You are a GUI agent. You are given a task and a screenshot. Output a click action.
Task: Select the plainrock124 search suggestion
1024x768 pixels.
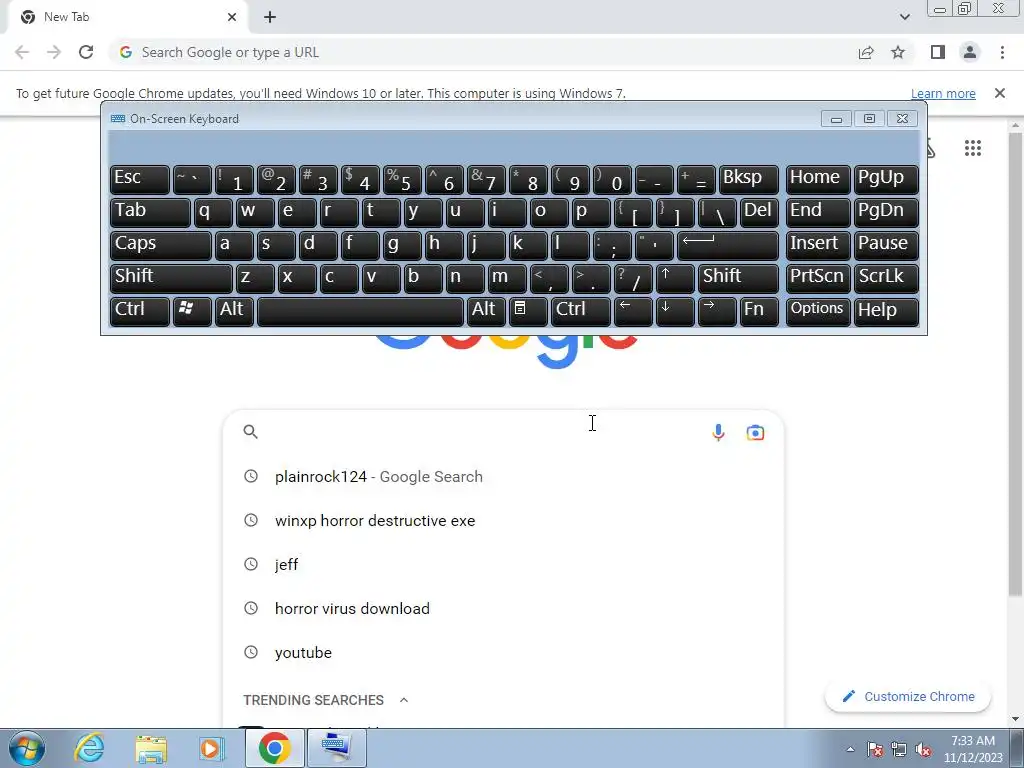503,477
